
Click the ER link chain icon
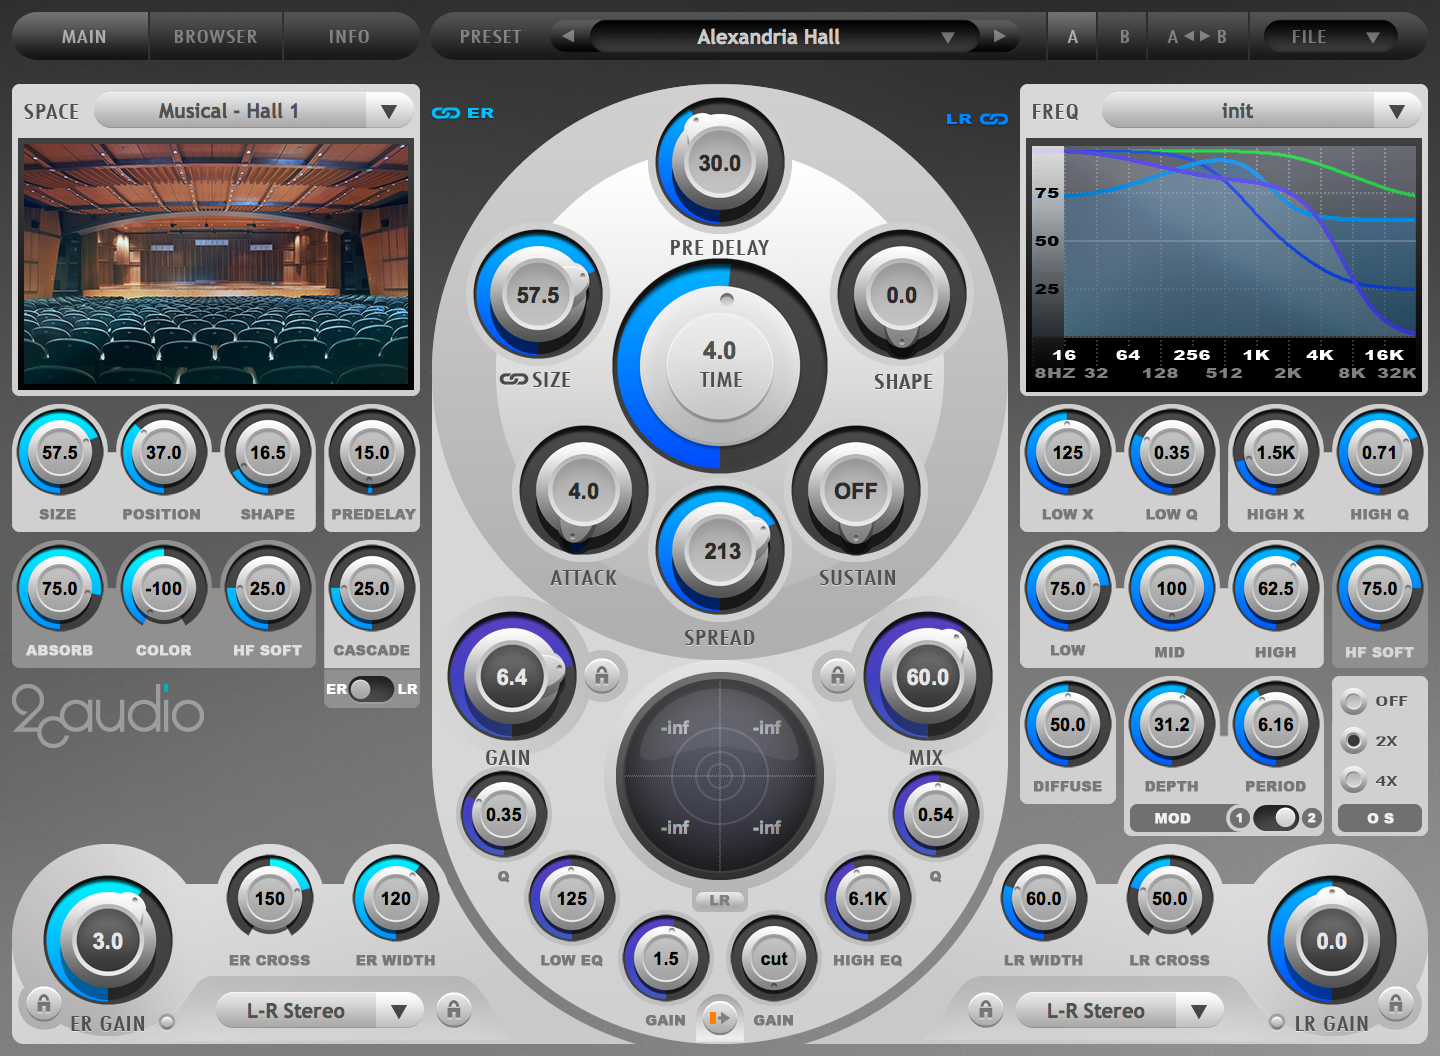pyautogui.click(x=446, y=113)
